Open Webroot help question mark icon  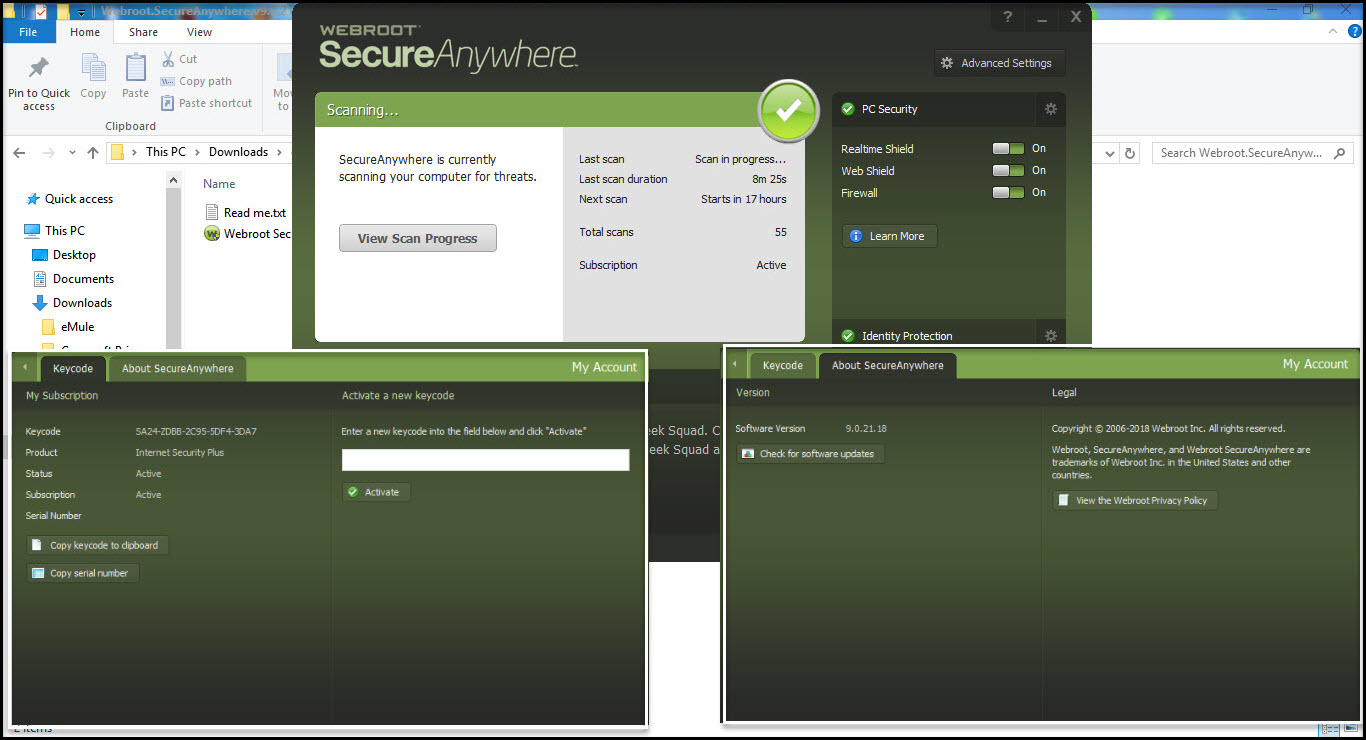pos(1008,17)
